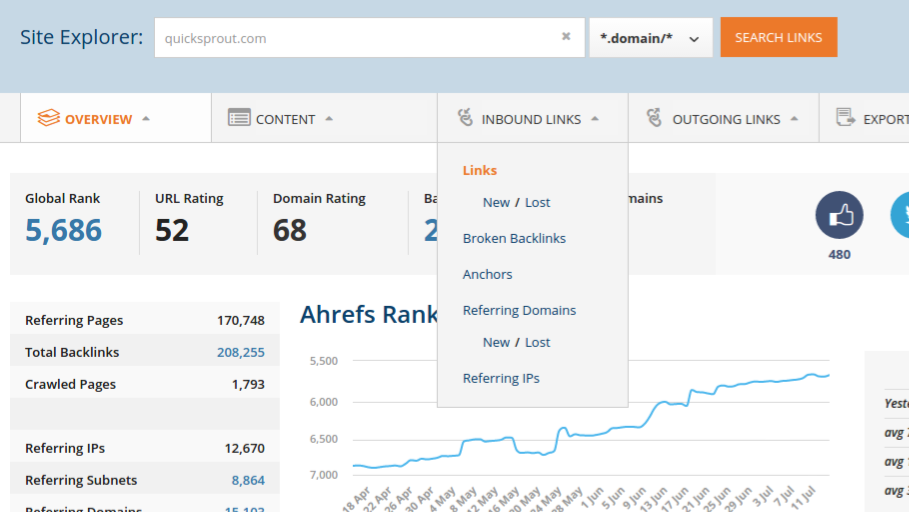
Task: Click the Referring IPs value 12,670
Action: (245, 448)
